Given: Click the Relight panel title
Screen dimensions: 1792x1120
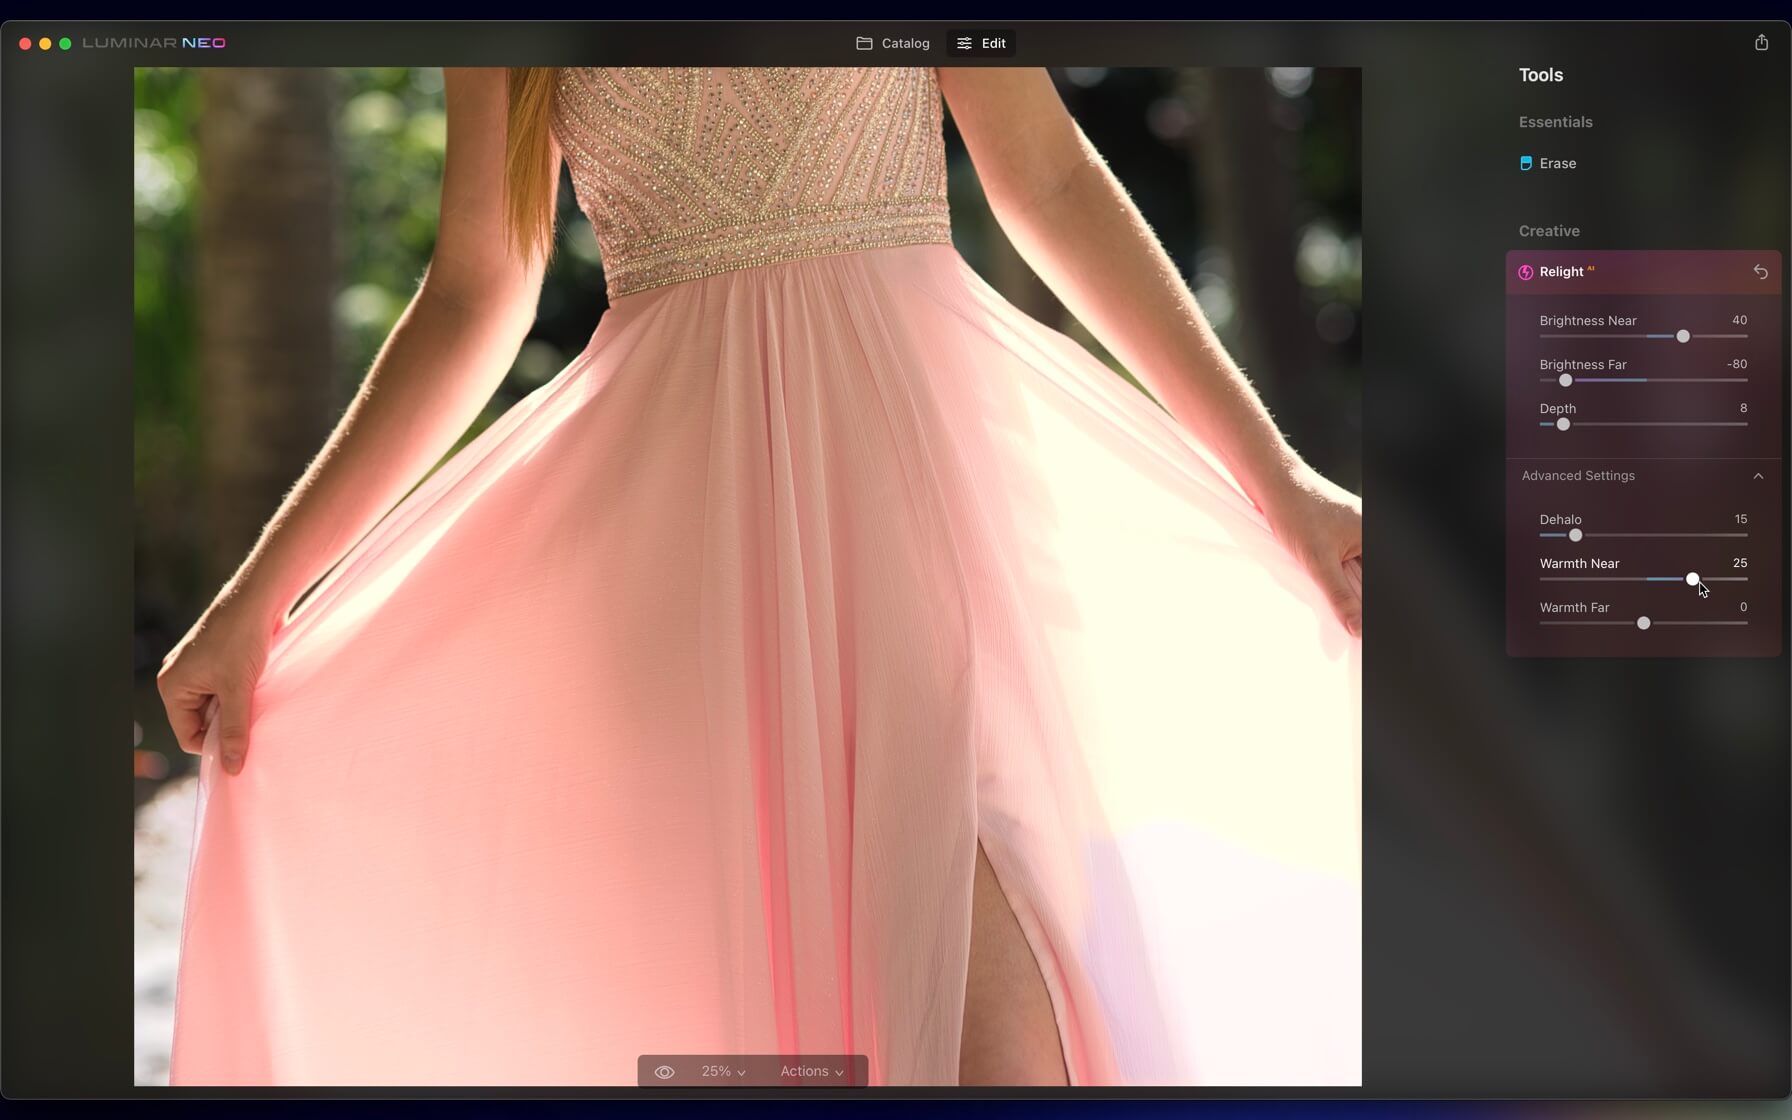Looking at the screenshot, I should click(x=1561, y=272).
